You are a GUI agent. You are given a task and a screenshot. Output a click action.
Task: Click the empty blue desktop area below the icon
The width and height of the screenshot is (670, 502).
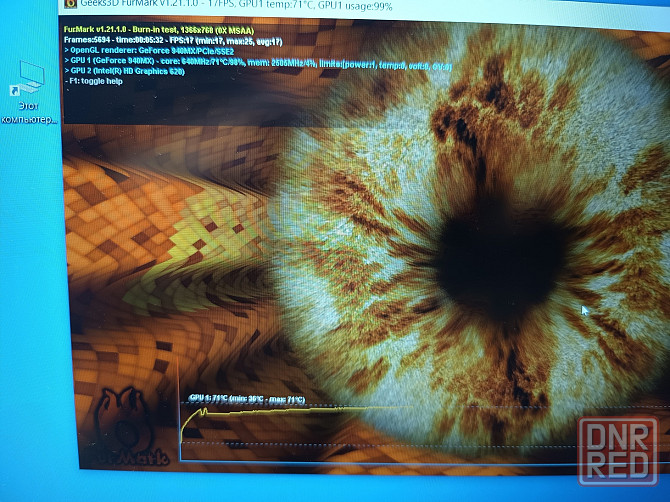click(x=30, y=300)
